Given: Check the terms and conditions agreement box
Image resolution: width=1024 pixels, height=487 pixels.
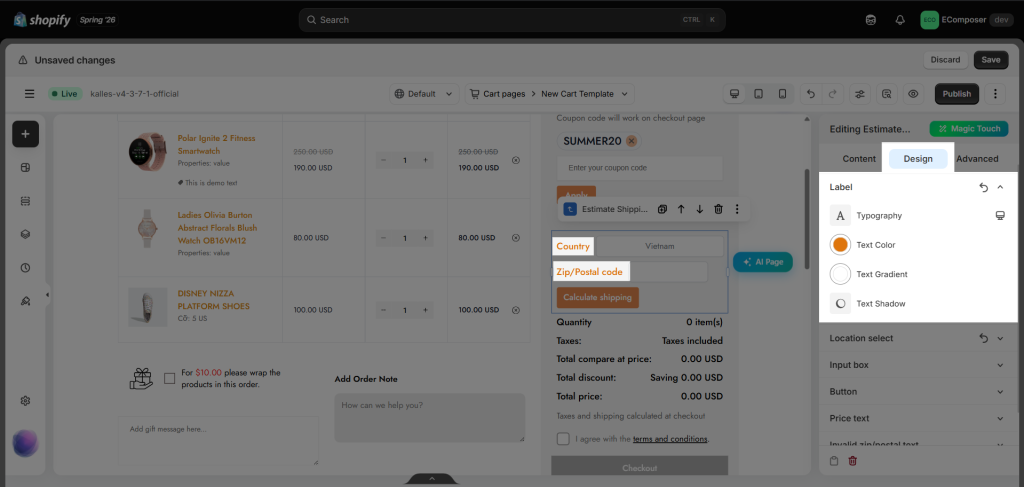Looking at the screenshot, I should tap(563, 439).
